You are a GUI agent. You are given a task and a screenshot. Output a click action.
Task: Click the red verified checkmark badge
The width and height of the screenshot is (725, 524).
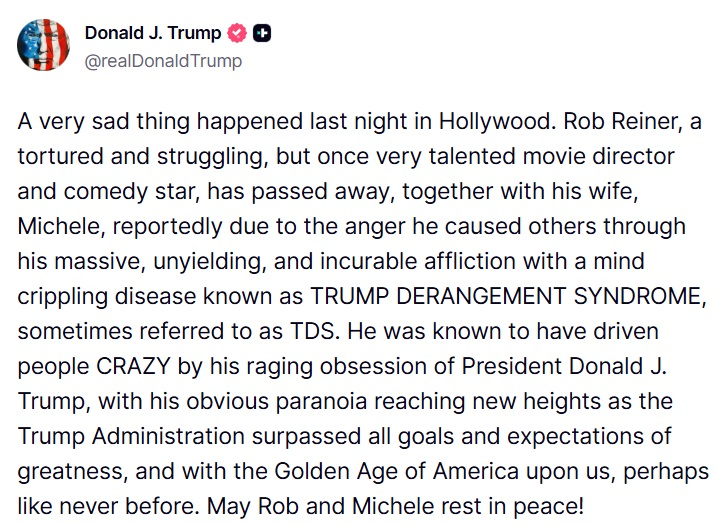pos(238,33)
